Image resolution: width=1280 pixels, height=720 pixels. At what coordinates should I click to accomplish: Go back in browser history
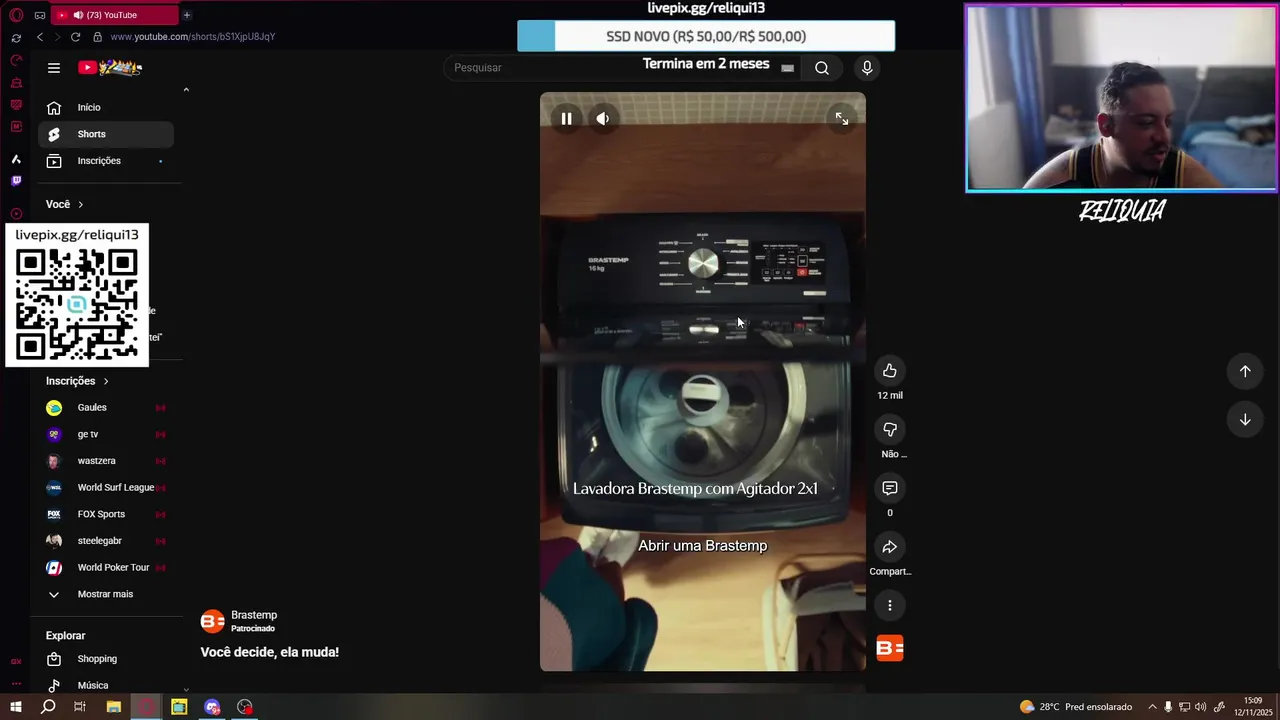(40, 37)
